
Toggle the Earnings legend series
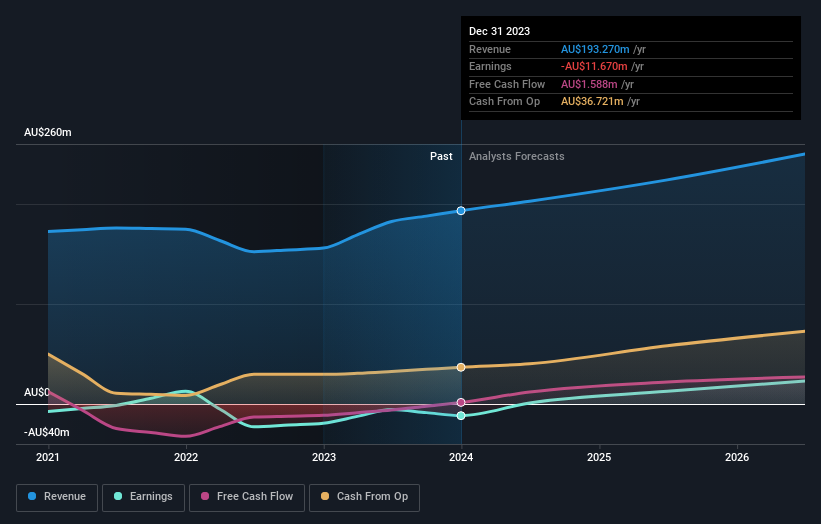coord(143,497)
